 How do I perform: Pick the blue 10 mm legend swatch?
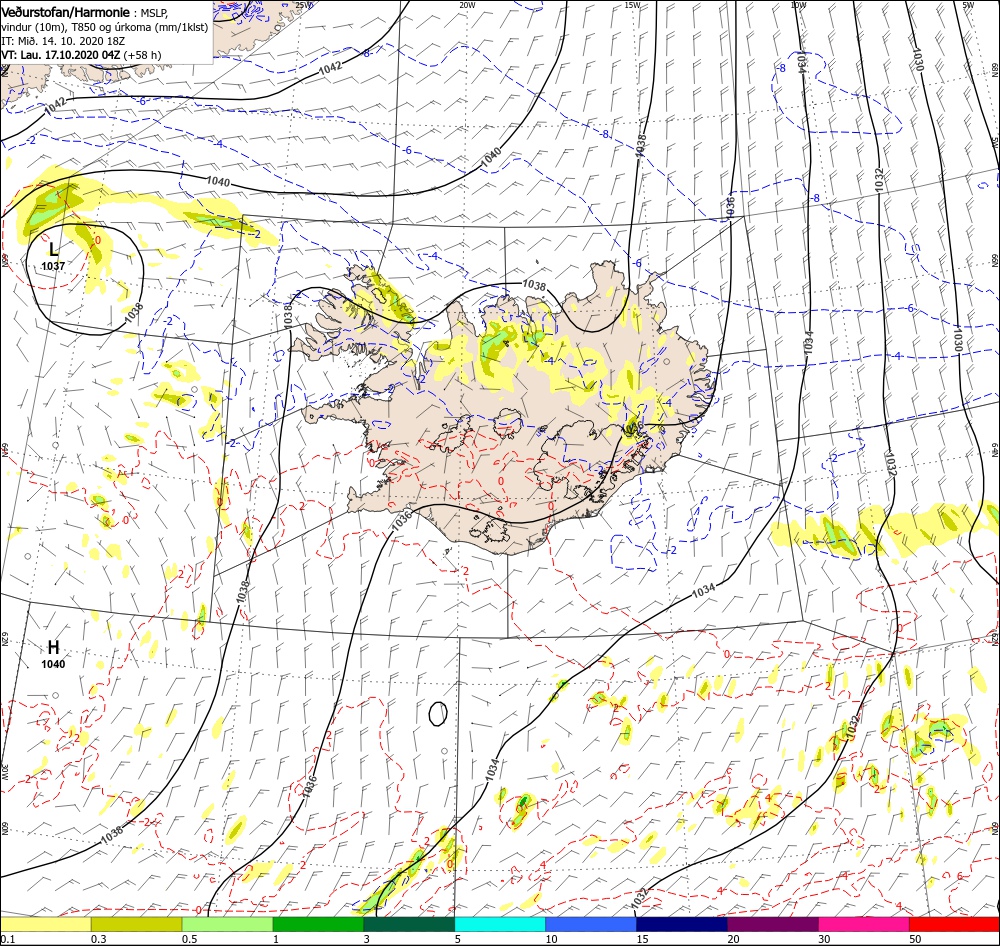(591, 924)
